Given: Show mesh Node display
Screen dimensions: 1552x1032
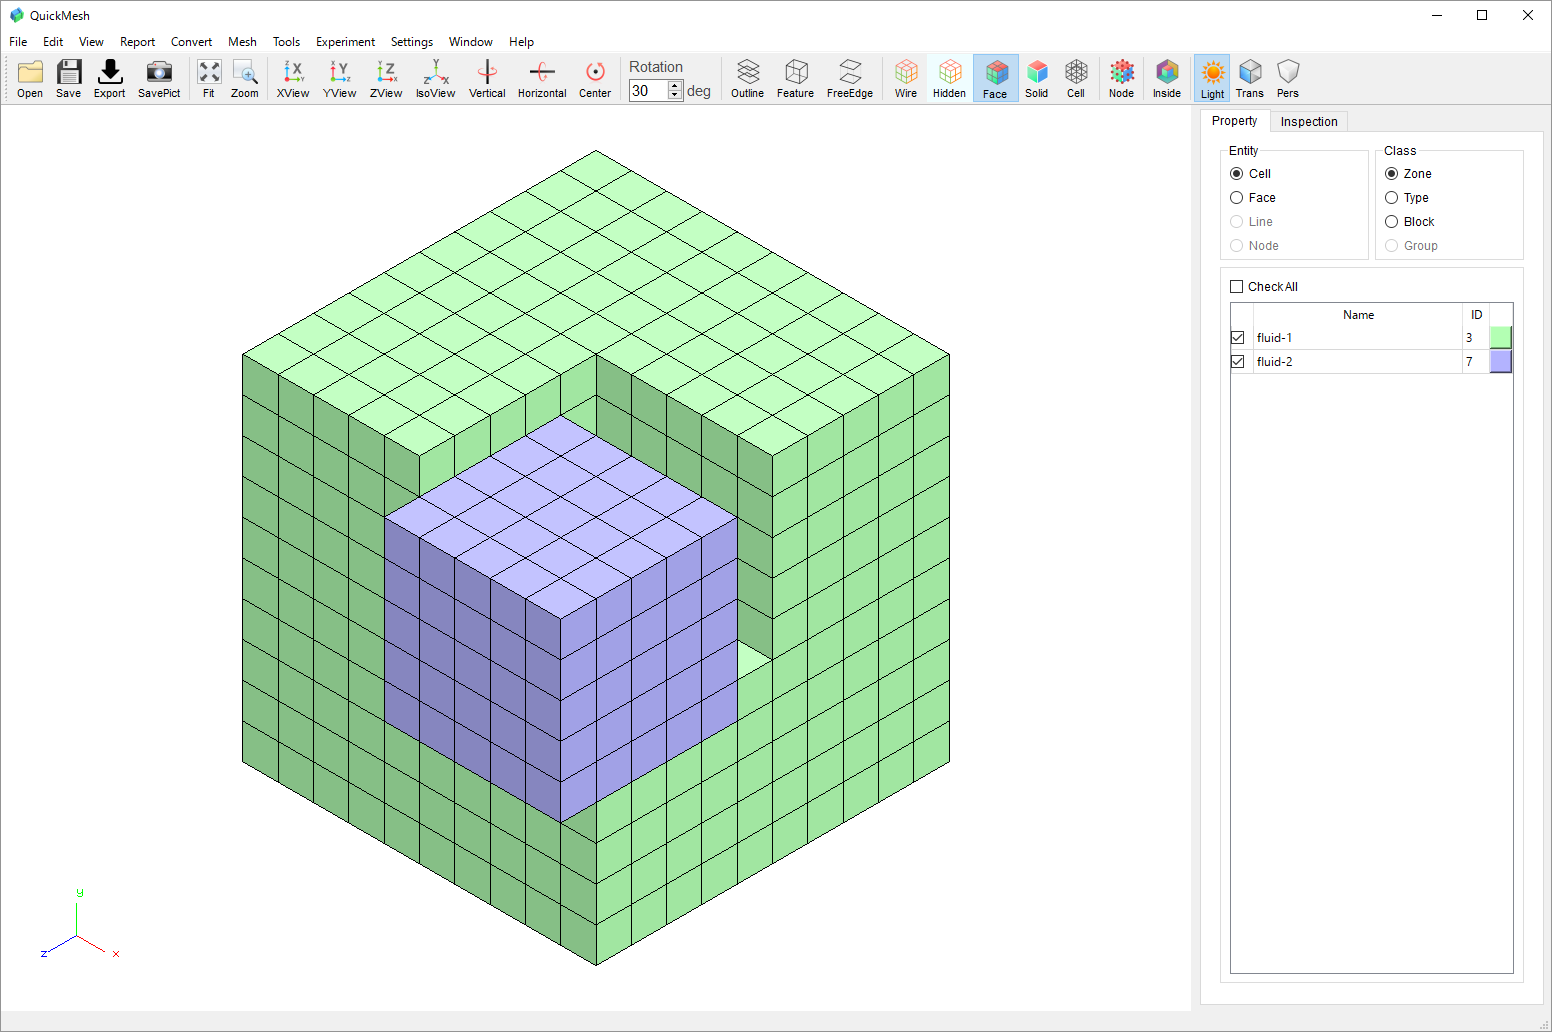Looking at the screenshot, I should coord(1122,78).
